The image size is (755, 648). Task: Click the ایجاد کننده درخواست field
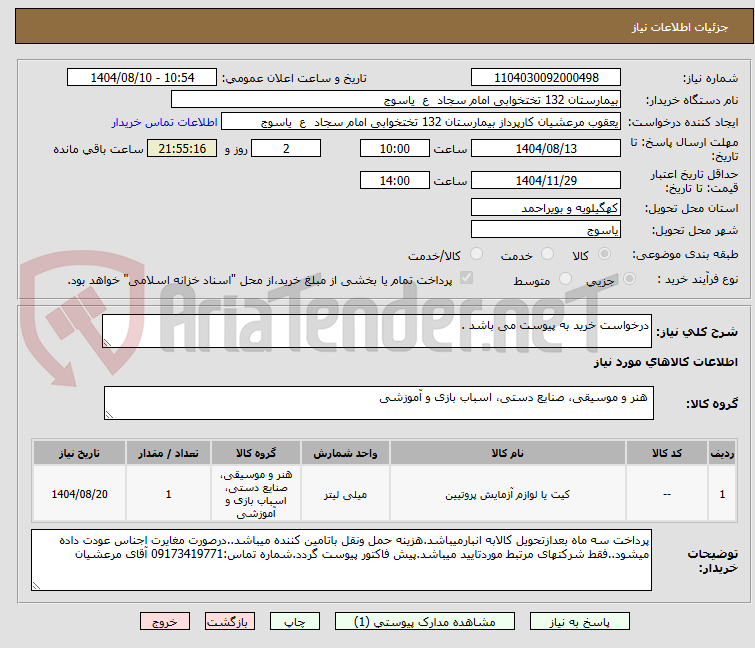[x=421, y=122]
